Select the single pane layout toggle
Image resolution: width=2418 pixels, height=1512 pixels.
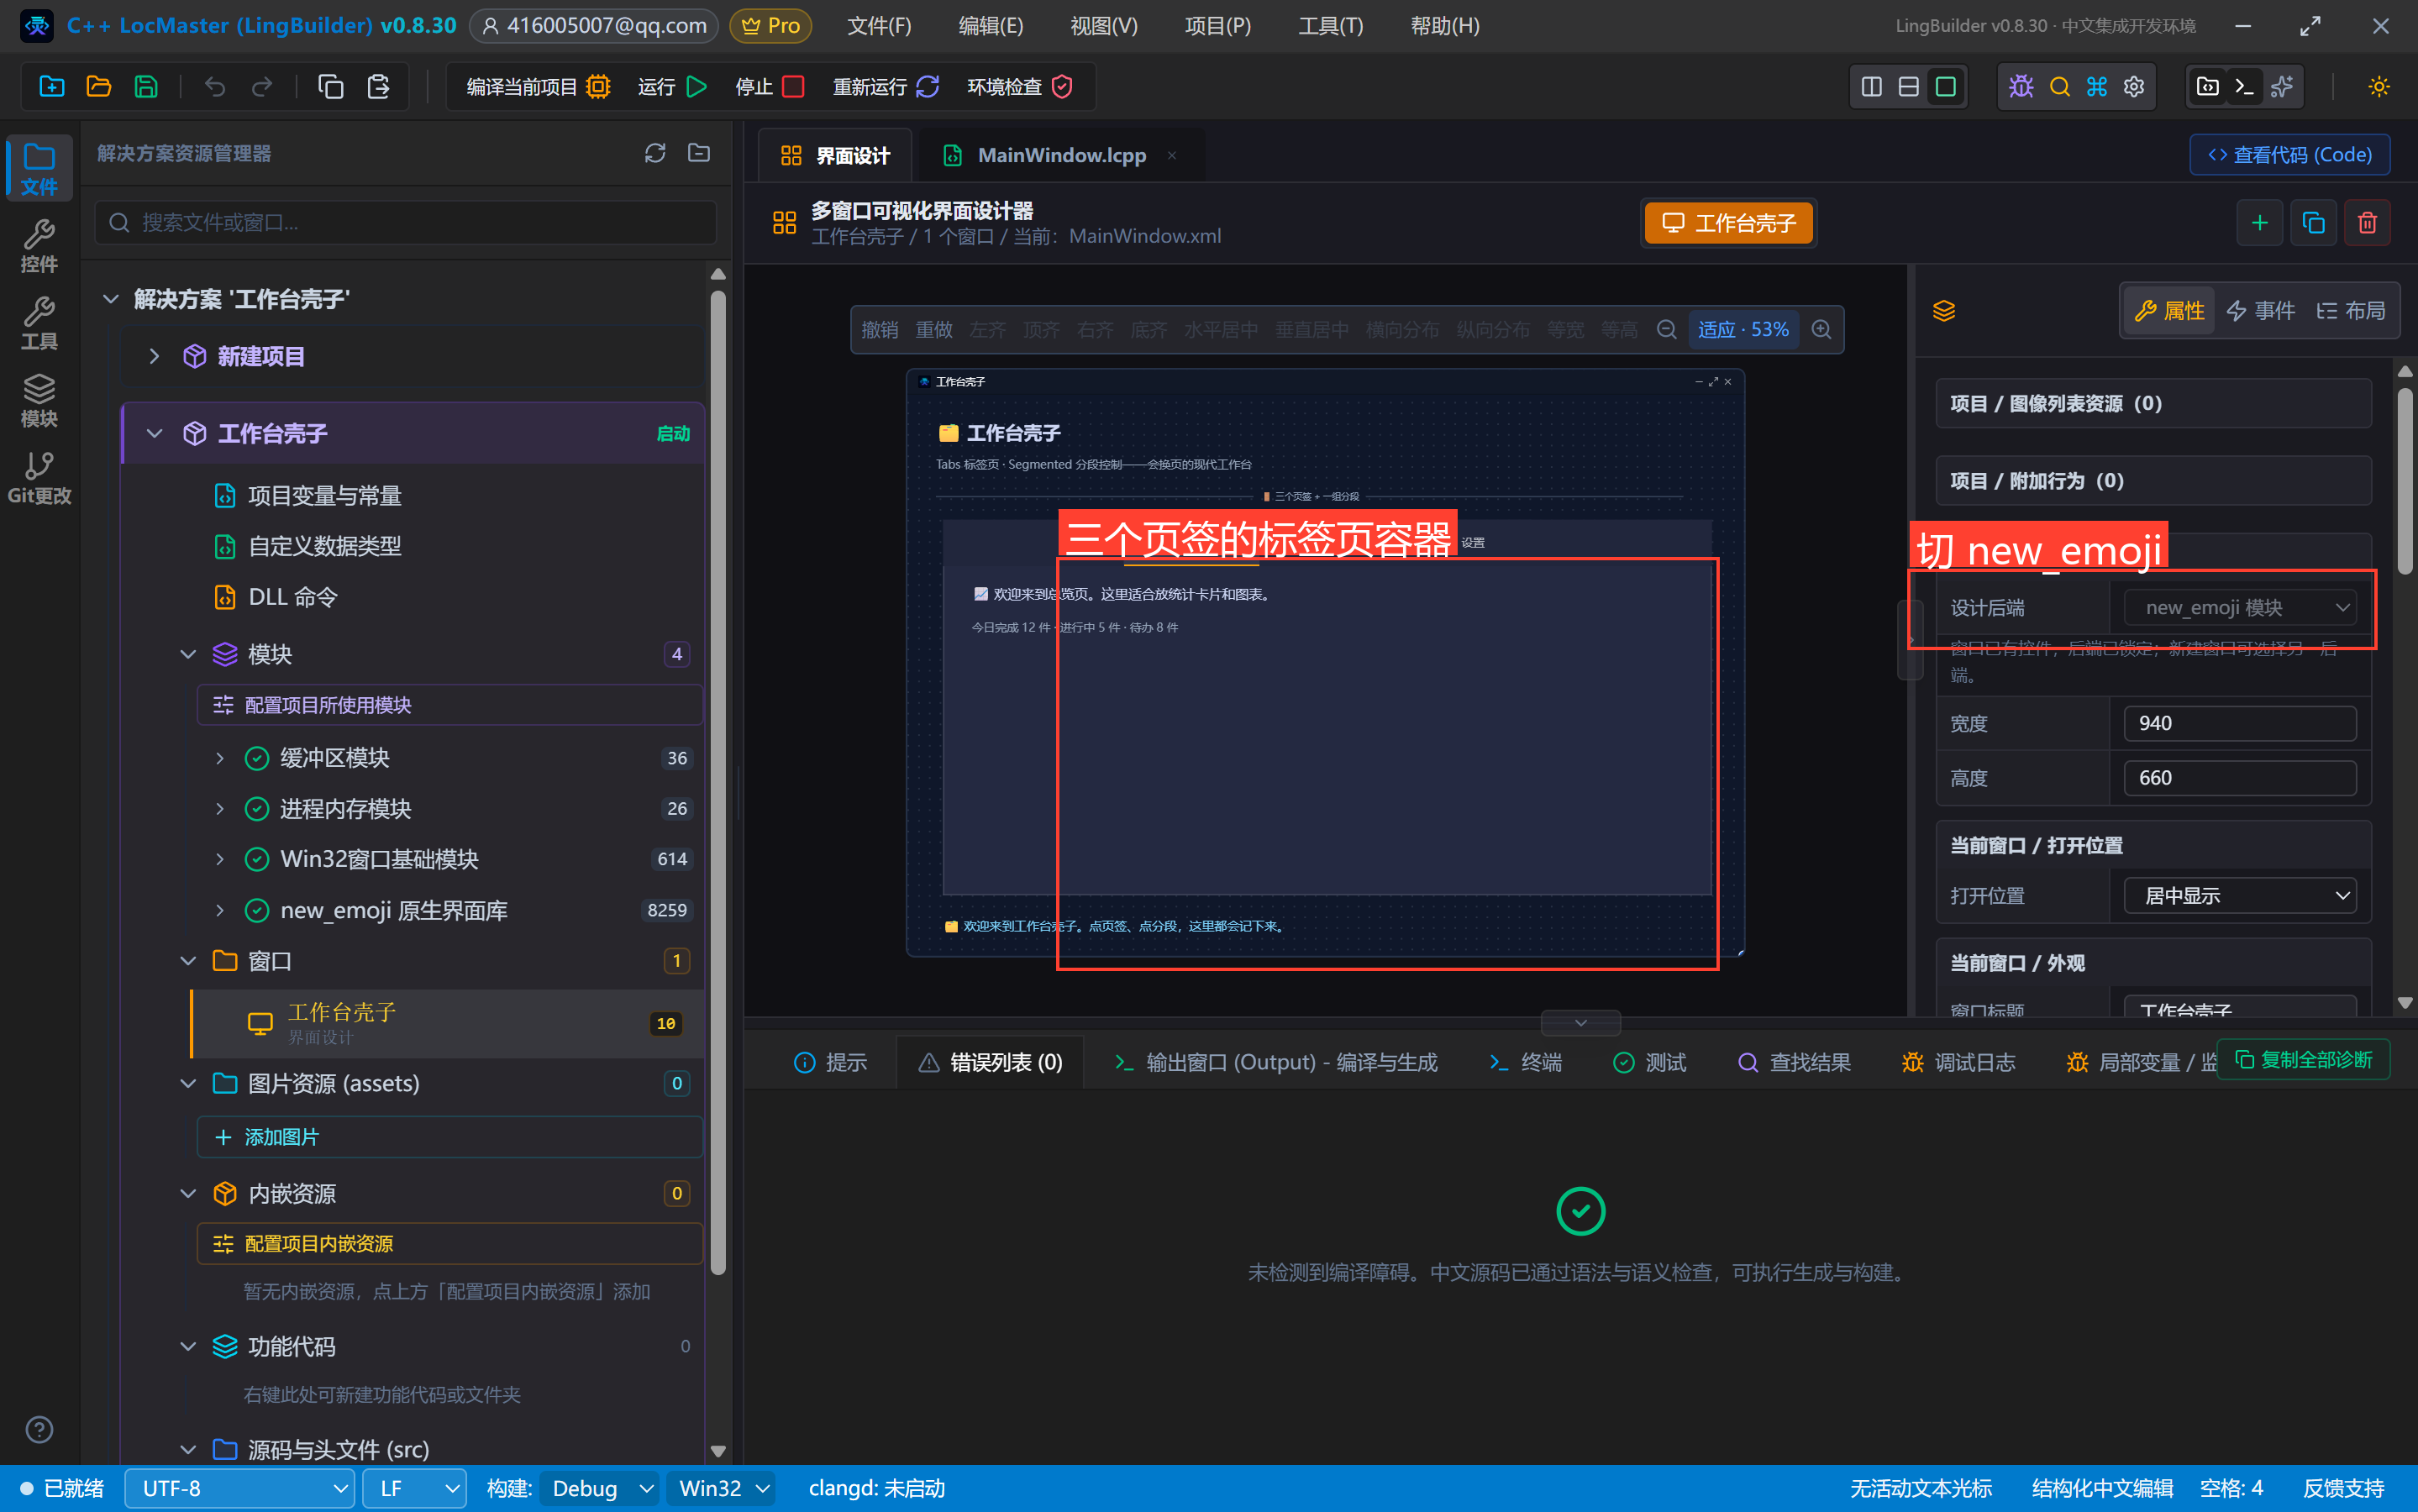tap(1945, 87)
